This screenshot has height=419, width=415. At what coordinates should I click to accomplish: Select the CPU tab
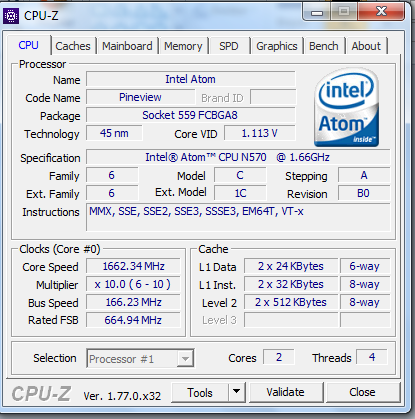click(29, 45)
